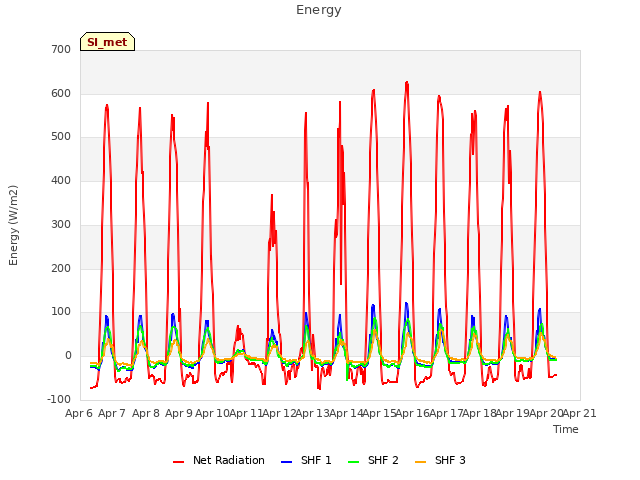The height and width of the screenshot is (480, 640).
Task: Click the Apr 21 x-axis tick label
Action: tap(580, 413)
